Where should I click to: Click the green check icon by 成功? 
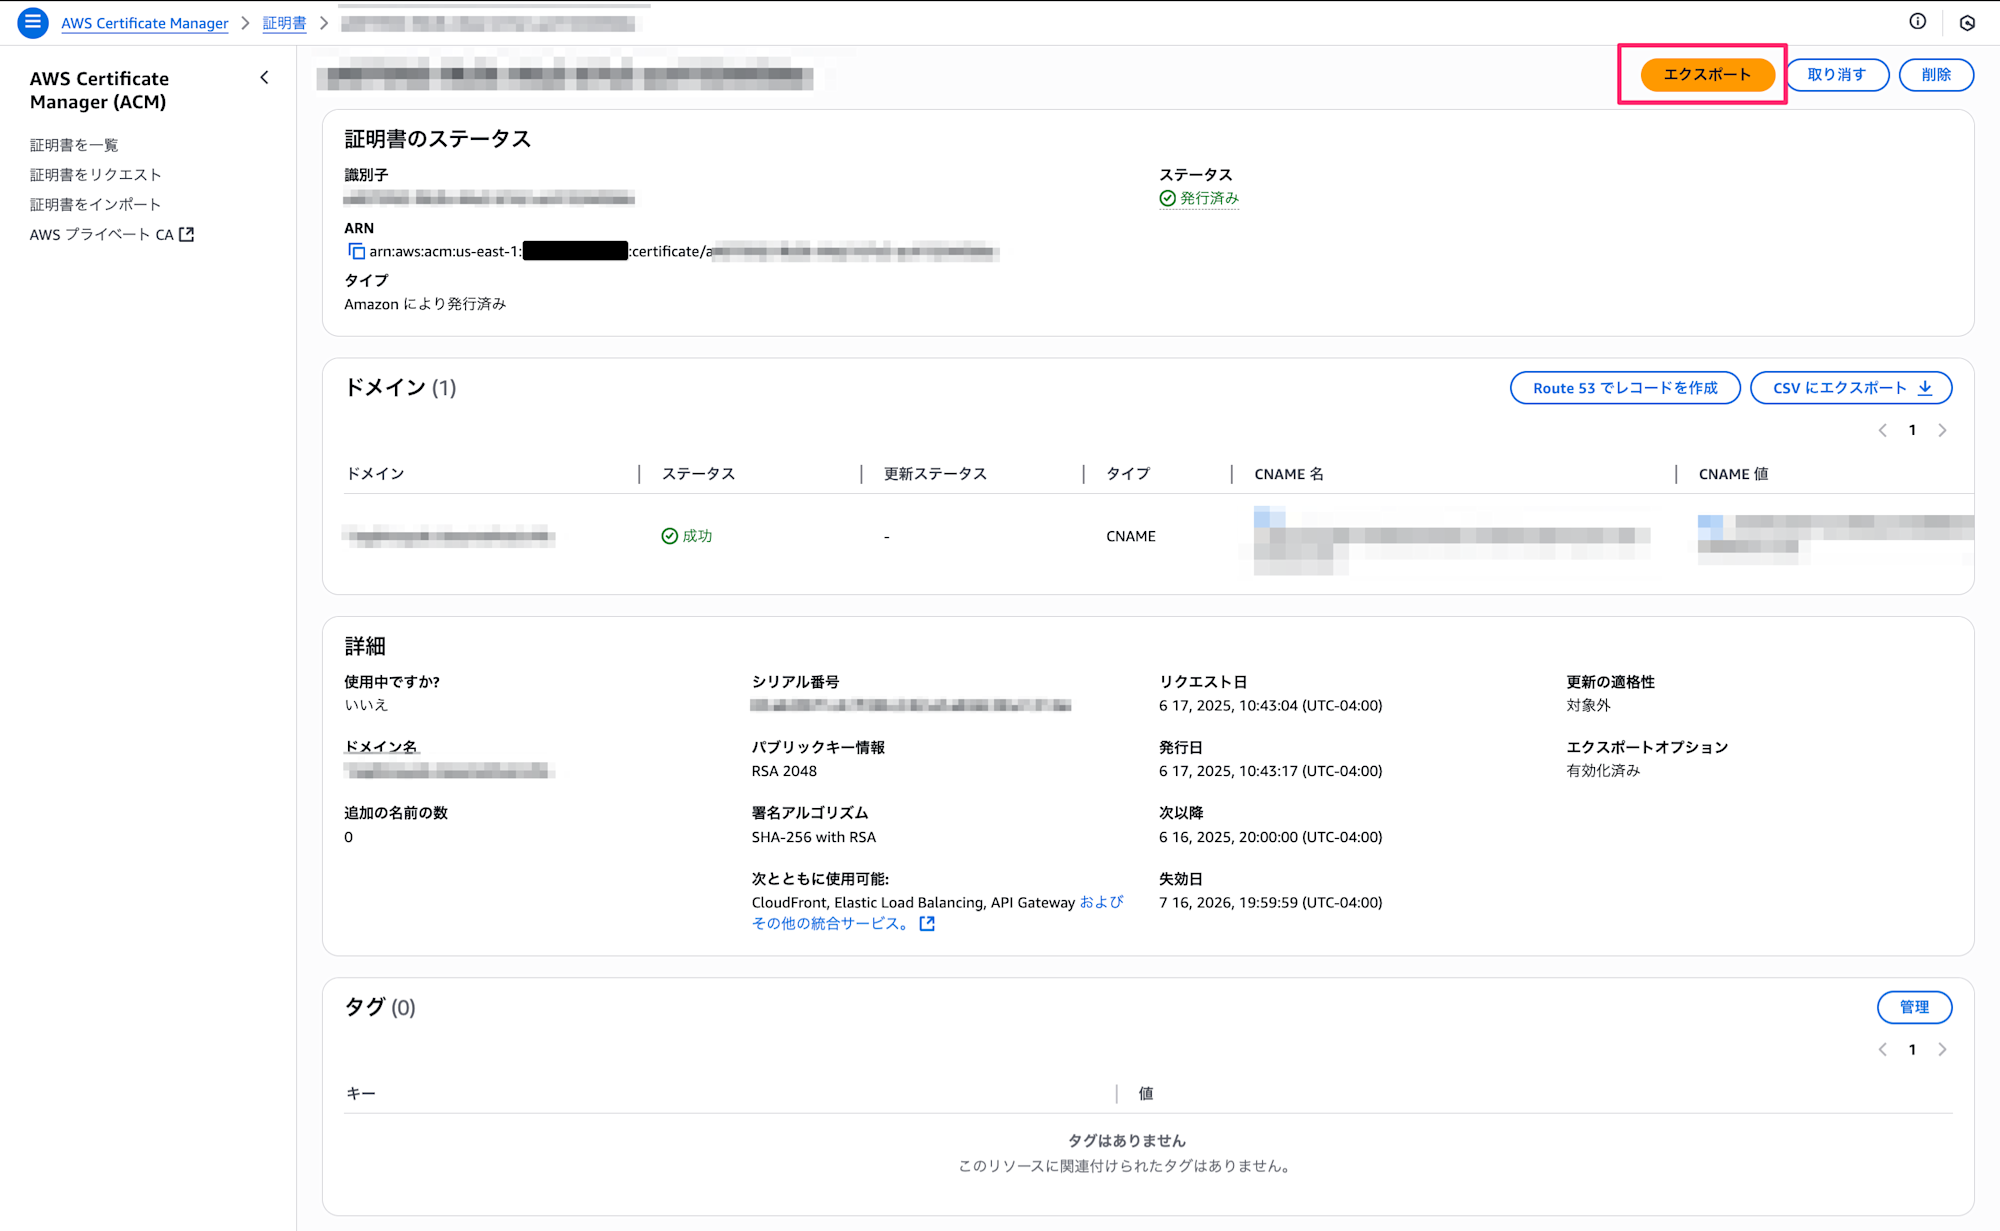669,536
